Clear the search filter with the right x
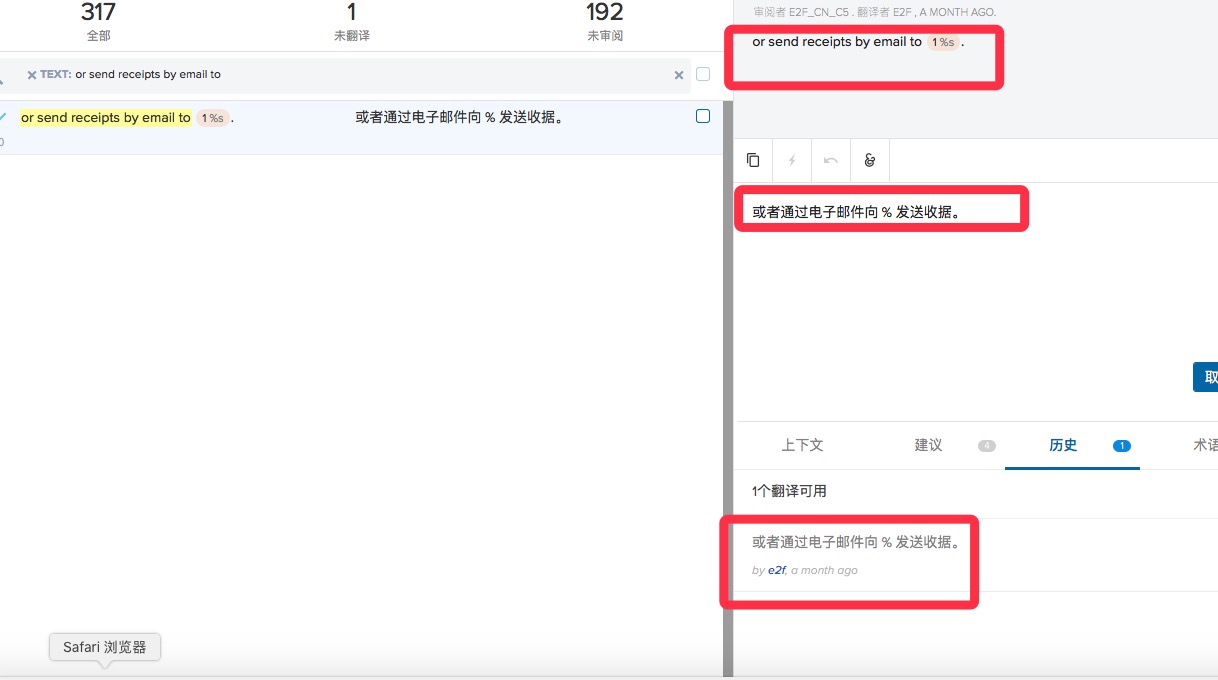Image resolution: width=1218 pixels, height=680 pixels. click(679, 74)
